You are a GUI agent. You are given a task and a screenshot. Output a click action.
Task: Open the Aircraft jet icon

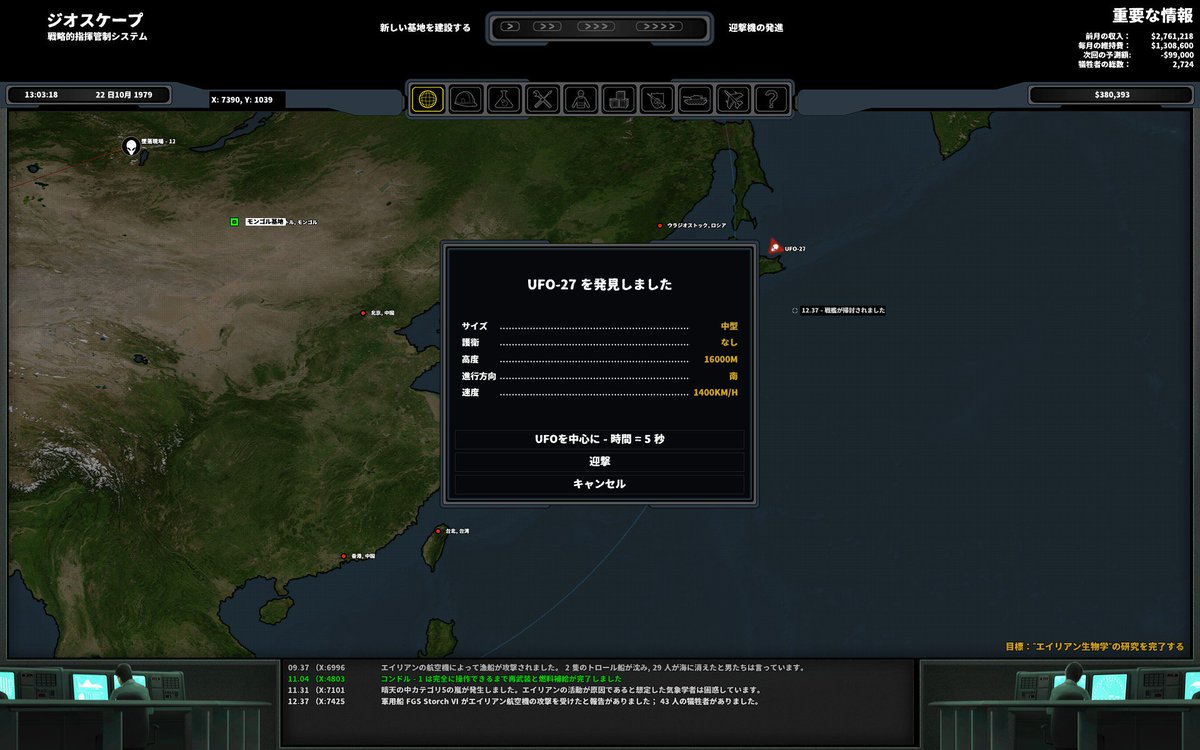(733, 99)
